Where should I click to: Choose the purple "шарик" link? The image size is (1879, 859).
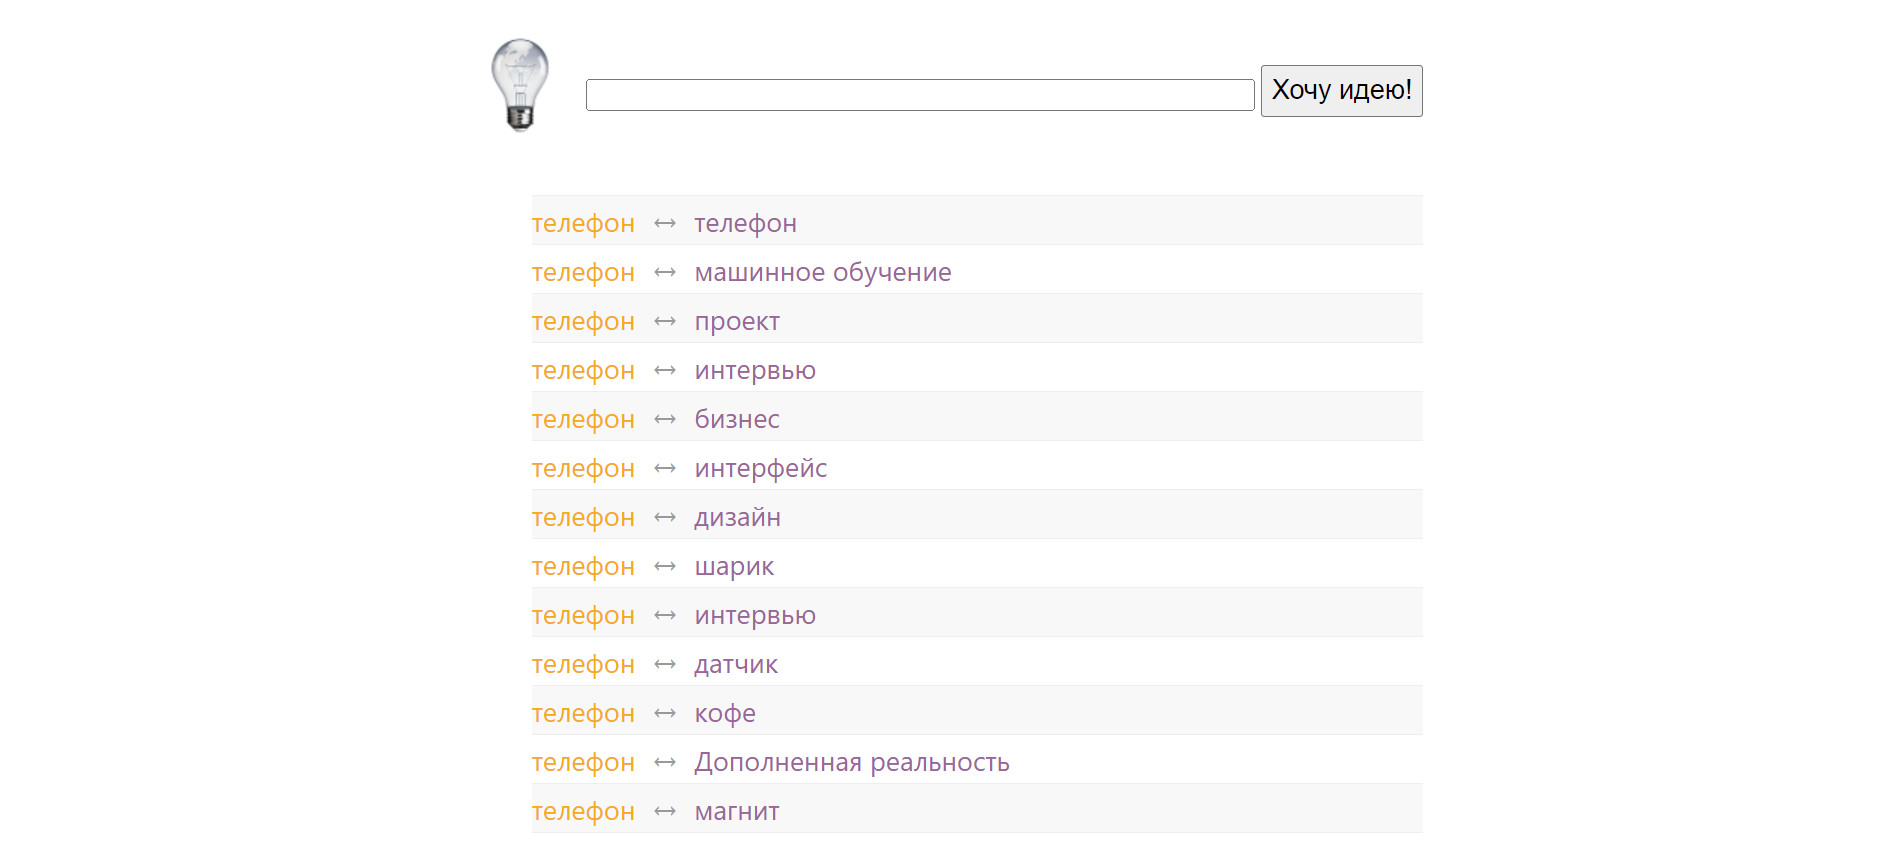point(733,567)
